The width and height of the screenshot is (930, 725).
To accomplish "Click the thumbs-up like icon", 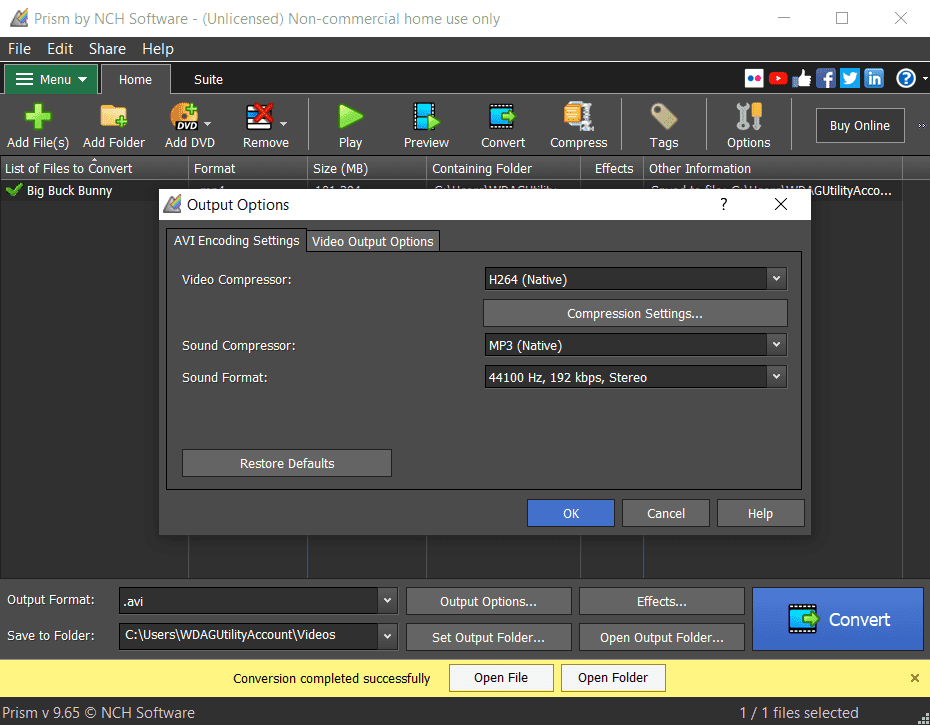I will point(802,78).
